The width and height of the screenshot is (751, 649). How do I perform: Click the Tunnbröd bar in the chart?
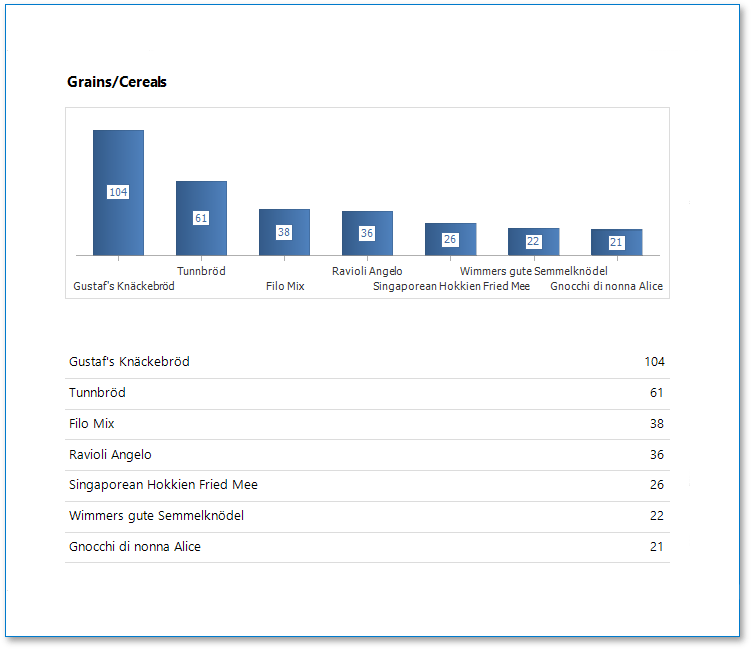point(201,240)
